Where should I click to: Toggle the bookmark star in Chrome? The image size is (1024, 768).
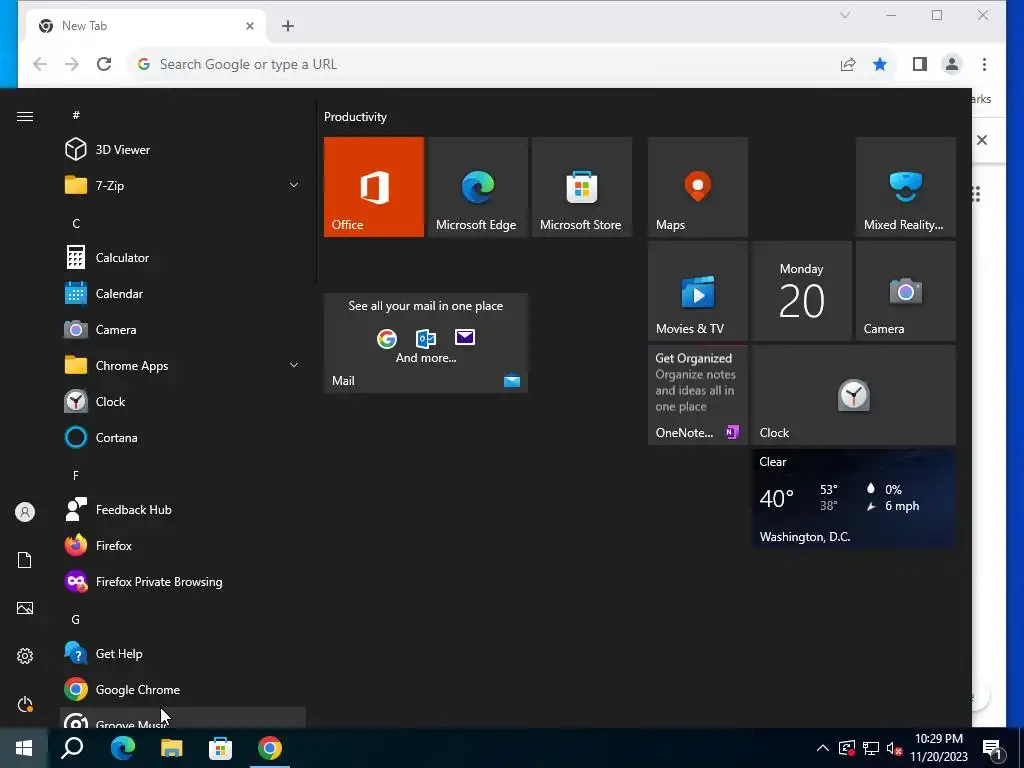pos(880,64)
